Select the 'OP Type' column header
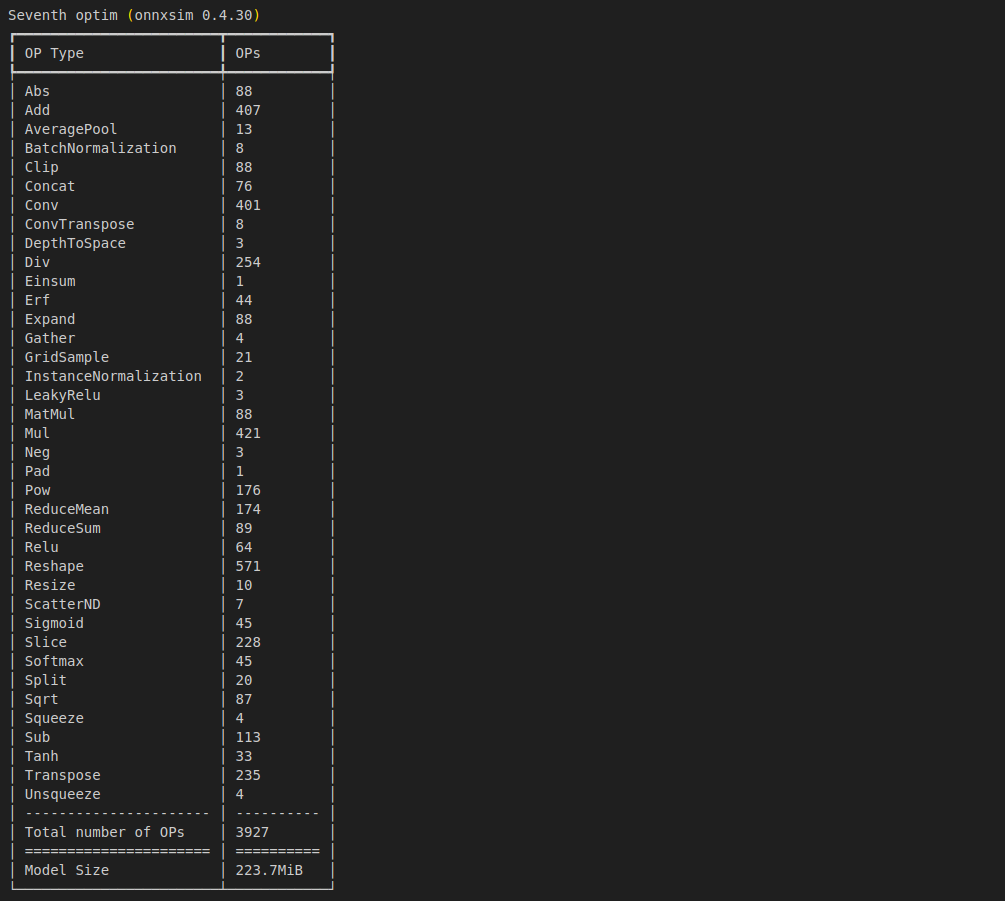1005x901 pixels. [54, 54]
